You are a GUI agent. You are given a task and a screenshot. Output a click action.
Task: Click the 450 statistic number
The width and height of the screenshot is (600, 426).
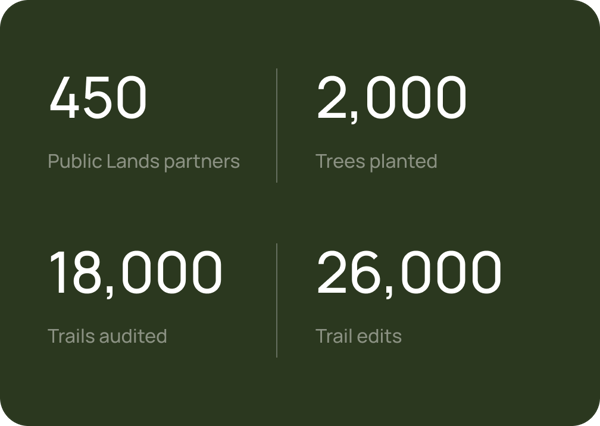[x=98, y=97]
